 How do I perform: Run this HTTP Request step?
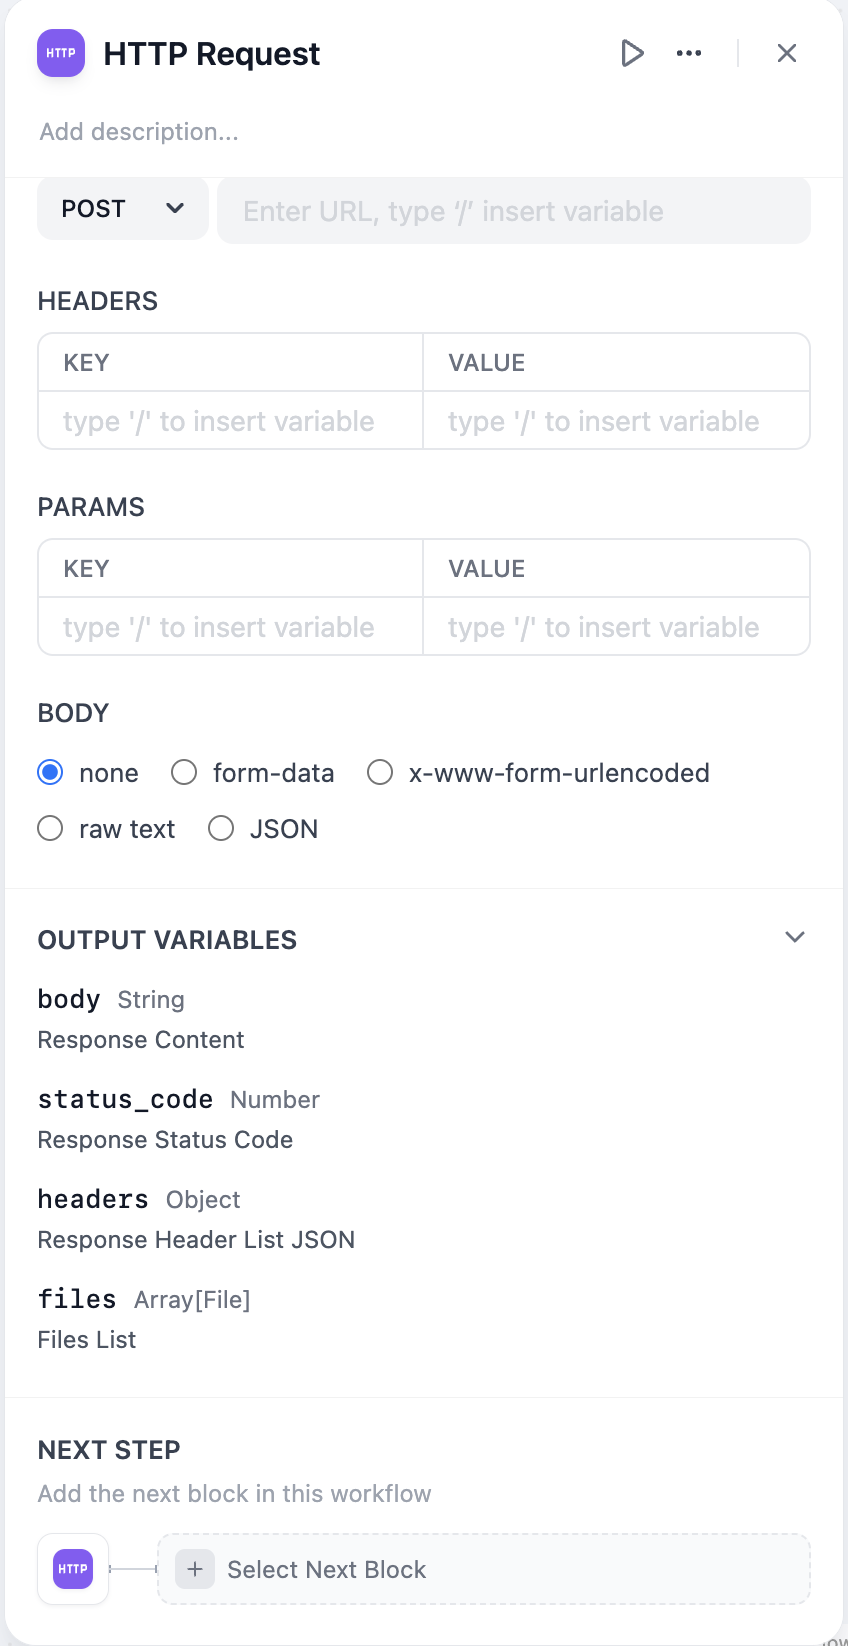tap(632, 53)
